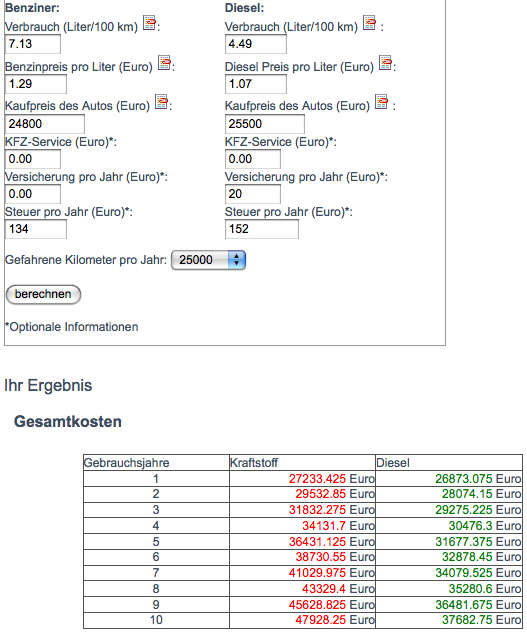Open info icon next to Benzinpreis pro Liter
The image size is (527, 633).
pos(164,63)
